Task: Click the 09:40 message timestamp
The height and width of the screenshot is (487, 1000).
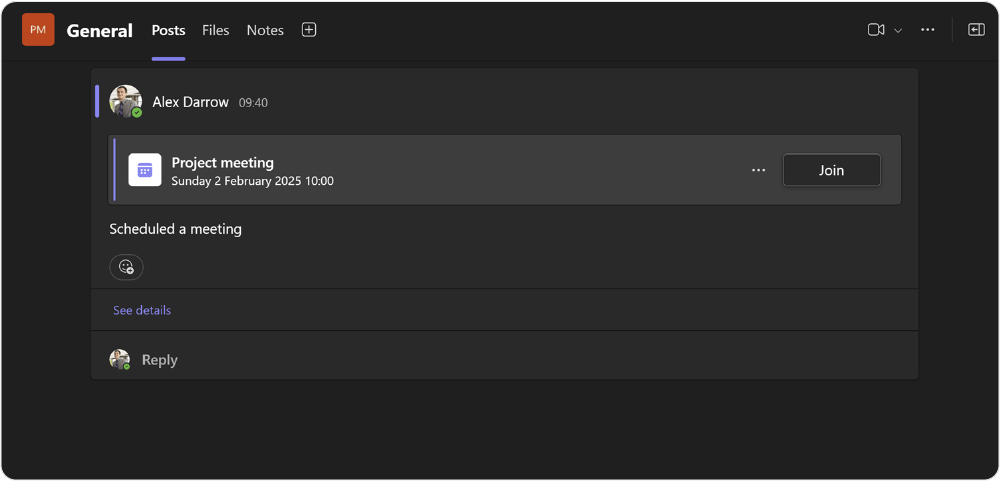Action: [253, 103]
